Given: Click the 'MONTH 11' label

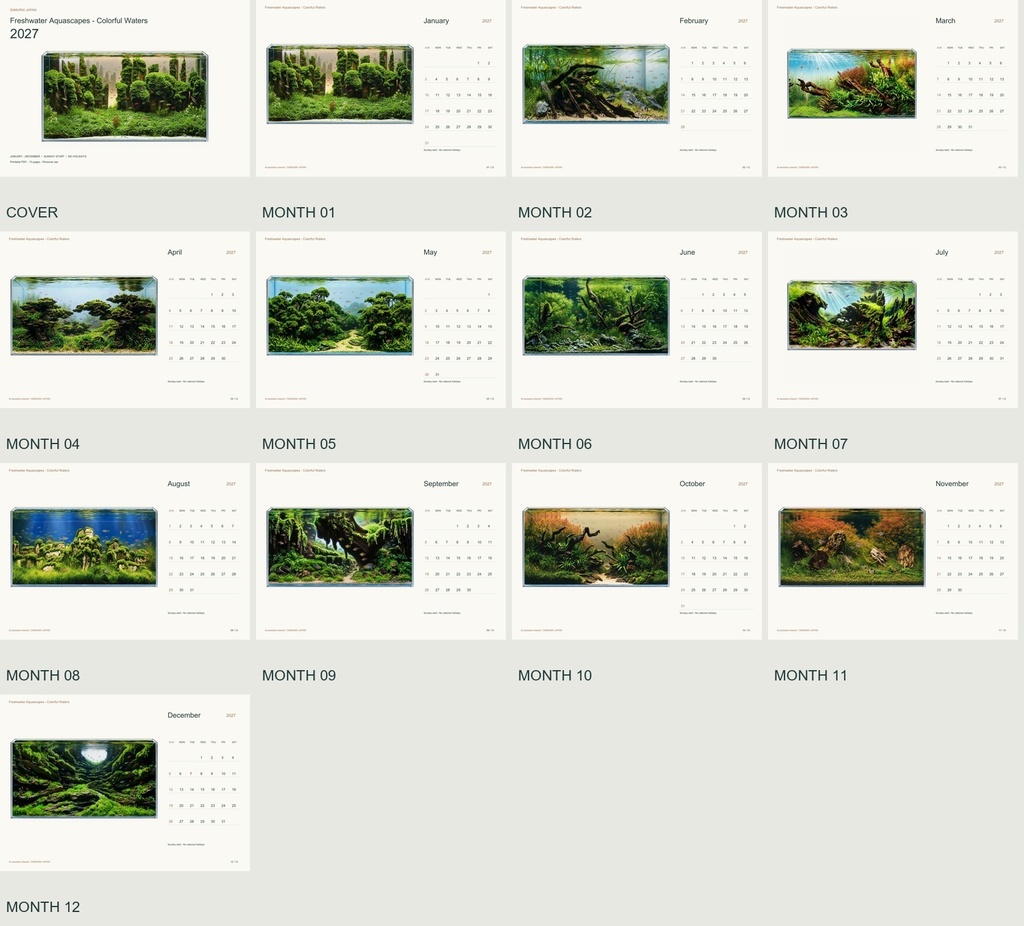Looking at the screenshot, I should coord(810,675).
